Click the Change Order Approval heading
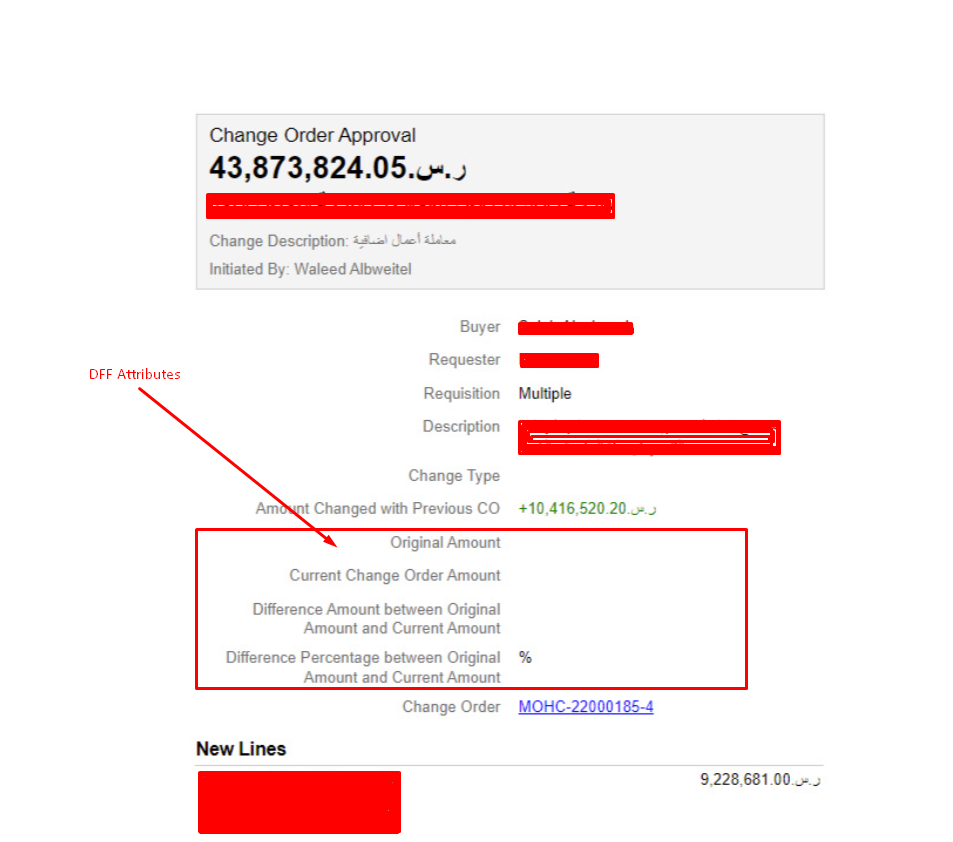The image size is (953, 842). point(312,135)
